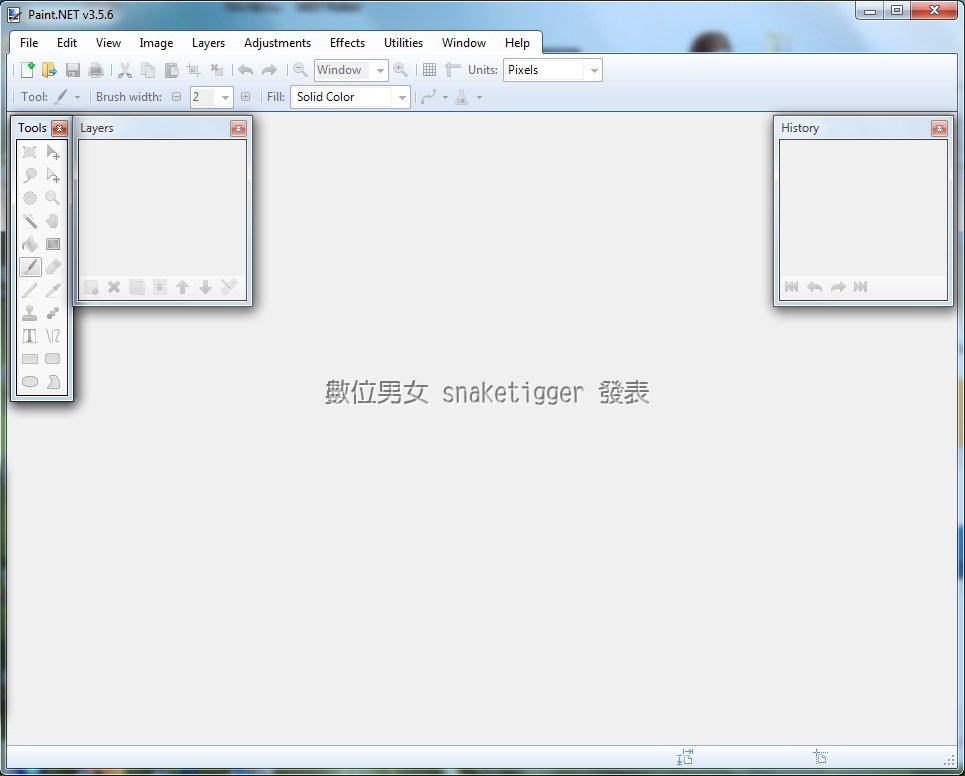This screenshot has height=776, width=965.
Task: Click Add New Layer button in Layers panel
Action: click(91, 287)
